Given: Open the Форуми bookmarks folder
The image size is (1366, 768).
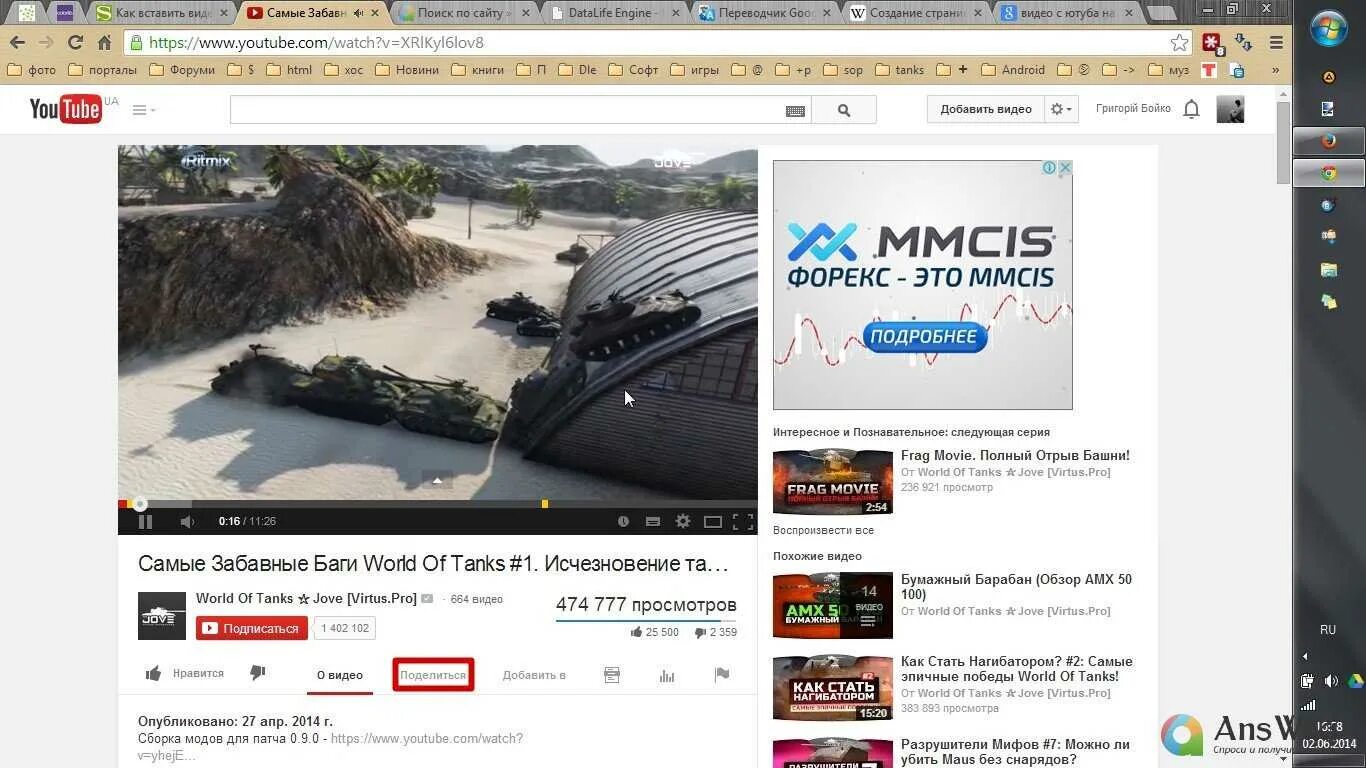Looking at the screenshot, I should 182,70.
